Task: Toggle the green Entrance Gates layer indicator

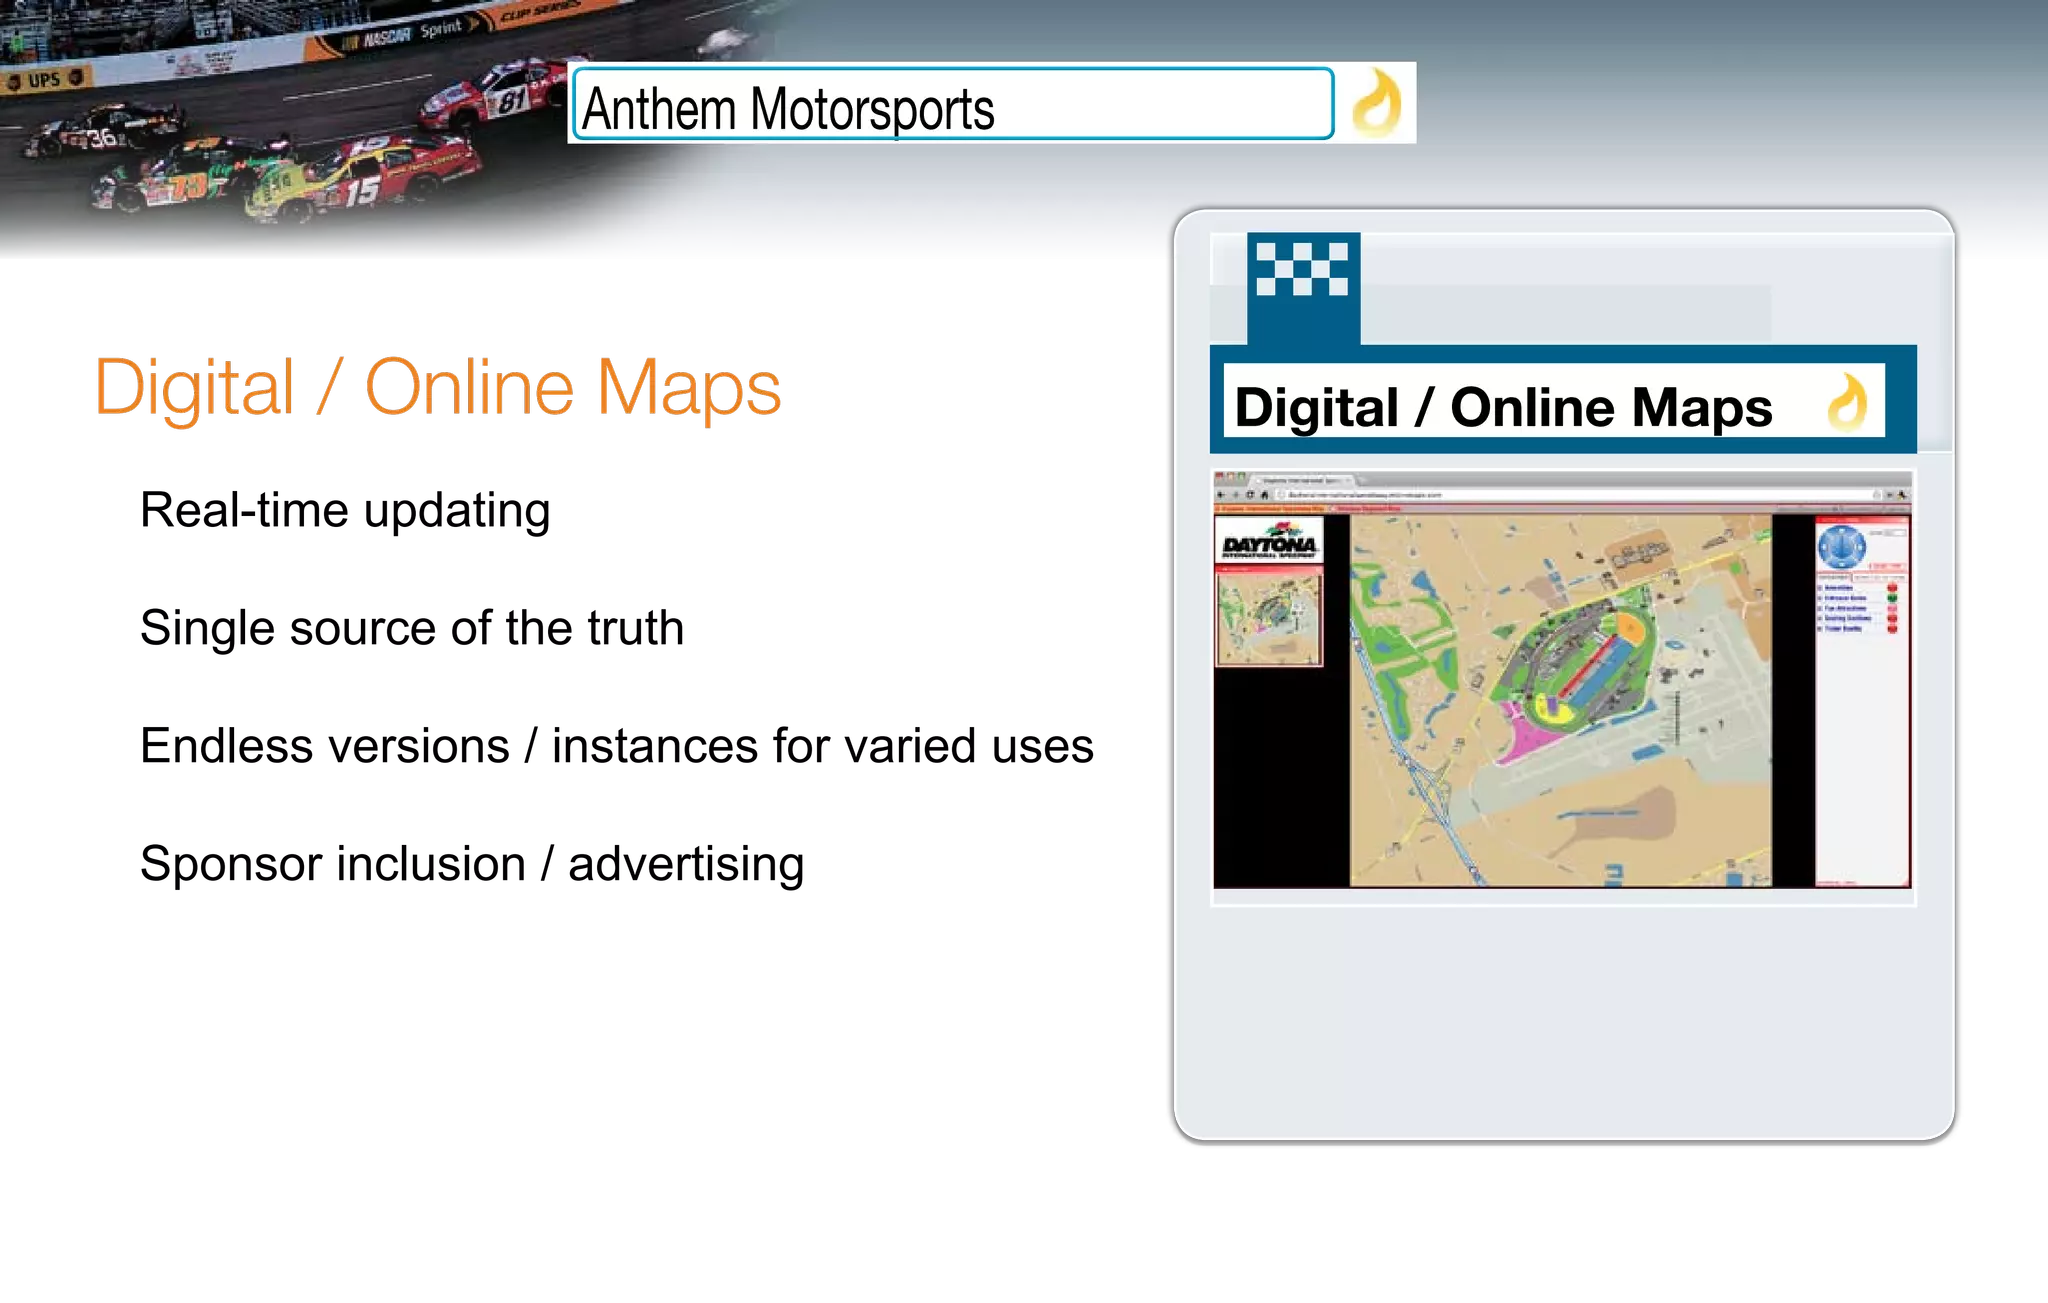Action: pos(1892,598)
